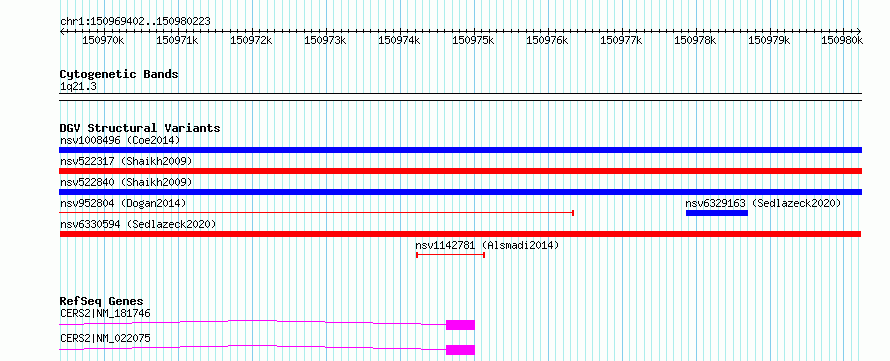Click the red bar under nsv522317
The image size is (890, 361).
[460, 171]
